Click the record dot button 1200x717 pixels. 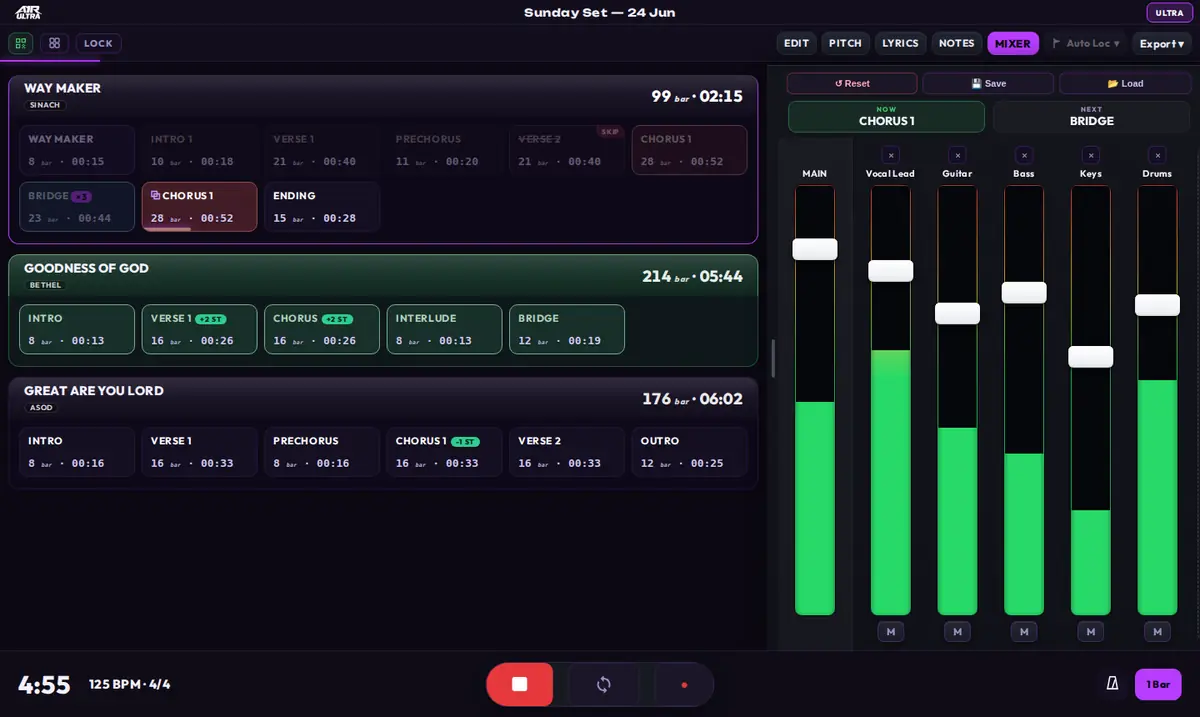(x=684, y=684)
